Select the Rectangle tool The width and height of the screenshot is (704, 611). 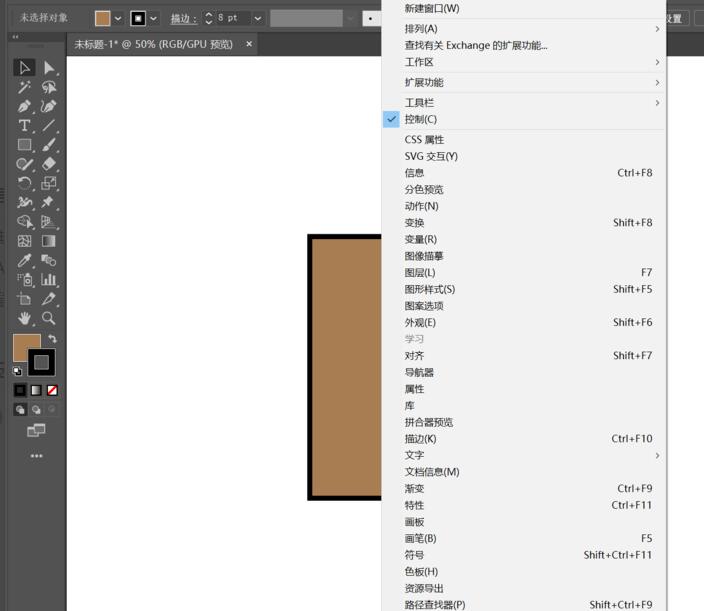tap(25, 145)
